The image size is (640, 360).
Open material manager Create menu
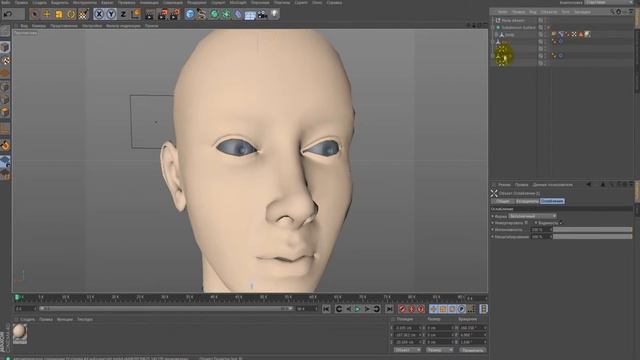click(x=28, y=319)
